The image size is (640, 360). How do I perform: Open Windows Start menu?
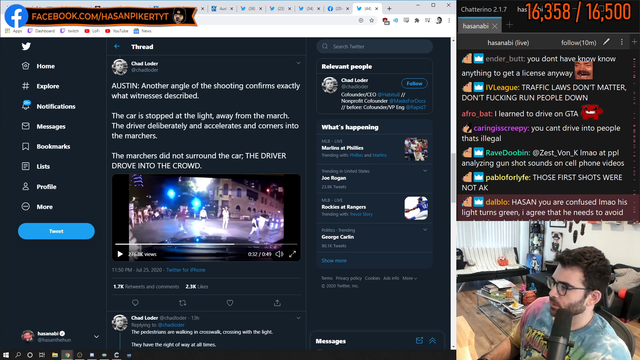(6, 355)
